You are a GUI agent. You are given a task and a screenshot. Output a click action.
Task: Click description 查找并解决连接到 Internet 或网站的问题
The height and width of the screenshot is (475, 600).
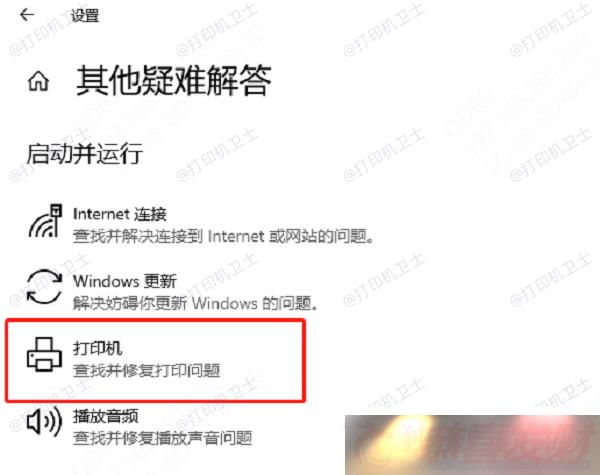223,236
